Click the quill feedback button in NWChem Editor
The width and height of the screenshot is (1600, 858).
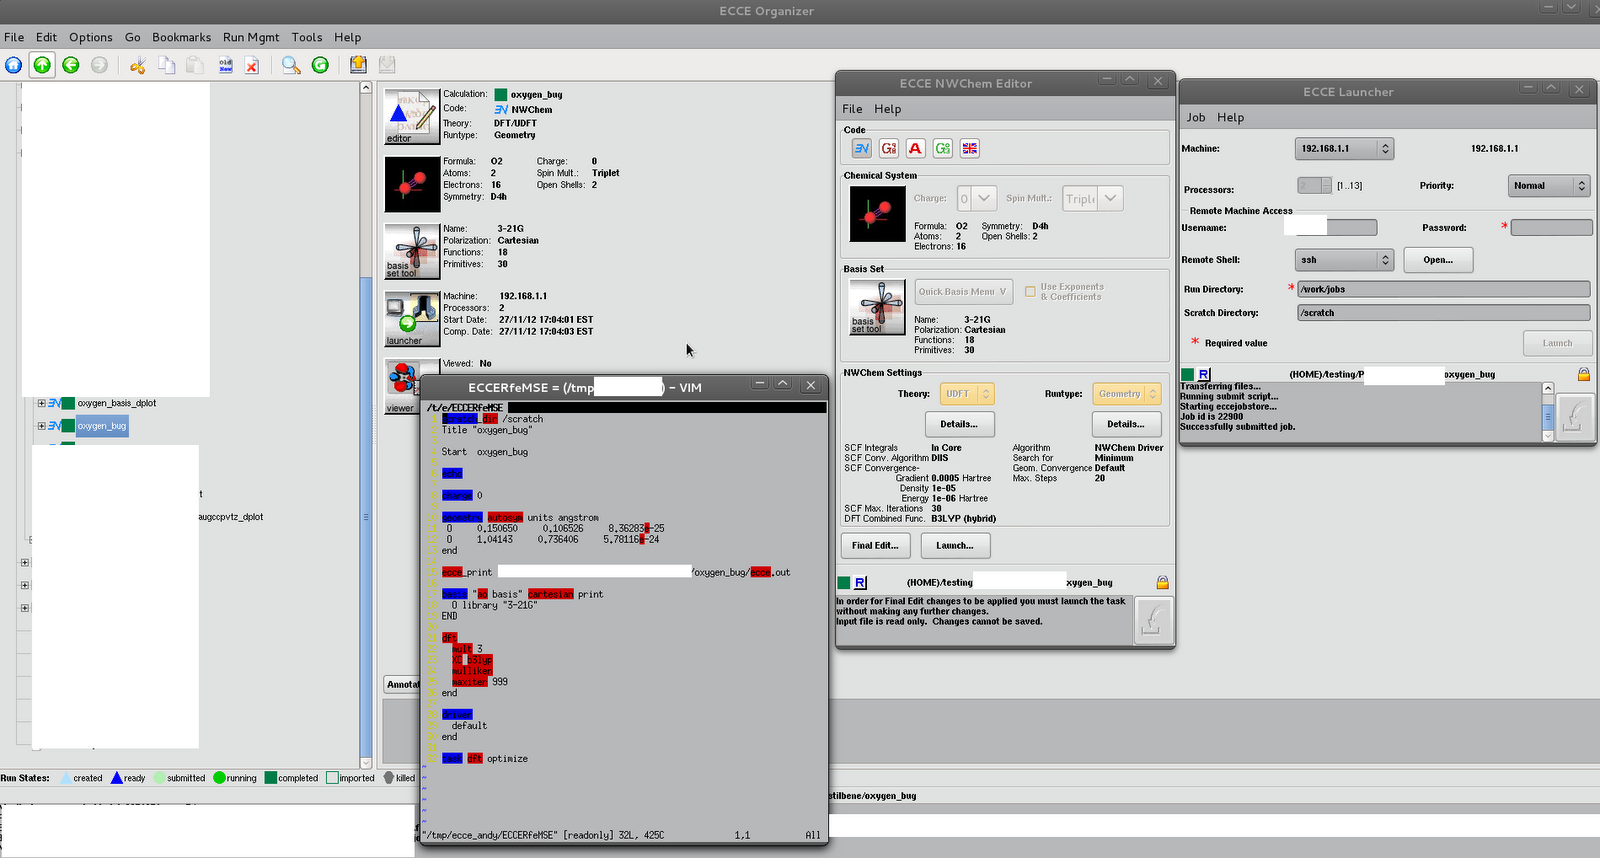click(1153, 621)
